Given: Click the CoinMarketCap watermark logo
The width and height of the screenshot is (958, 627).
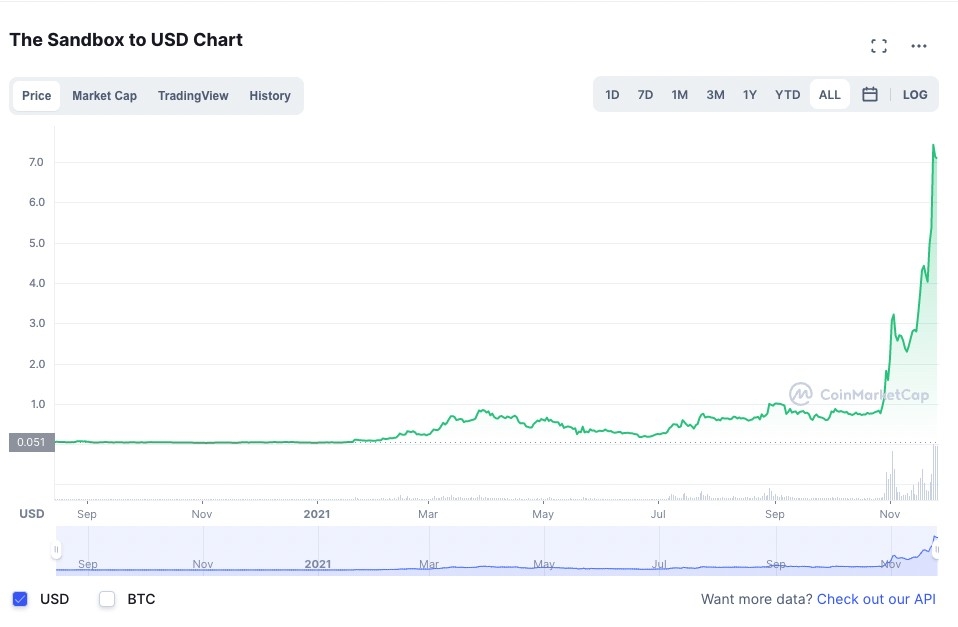Looking at the screenshot, I should [859, 394].
